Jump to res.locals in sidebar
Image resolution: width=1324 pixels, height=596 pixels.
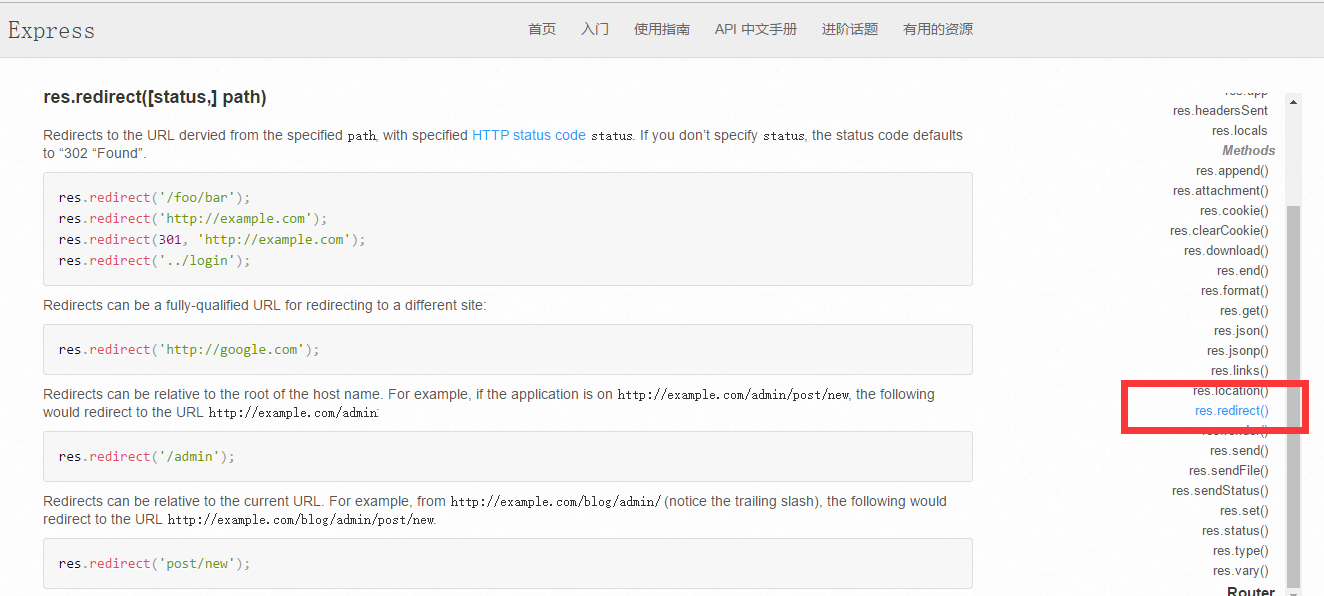1239,131
